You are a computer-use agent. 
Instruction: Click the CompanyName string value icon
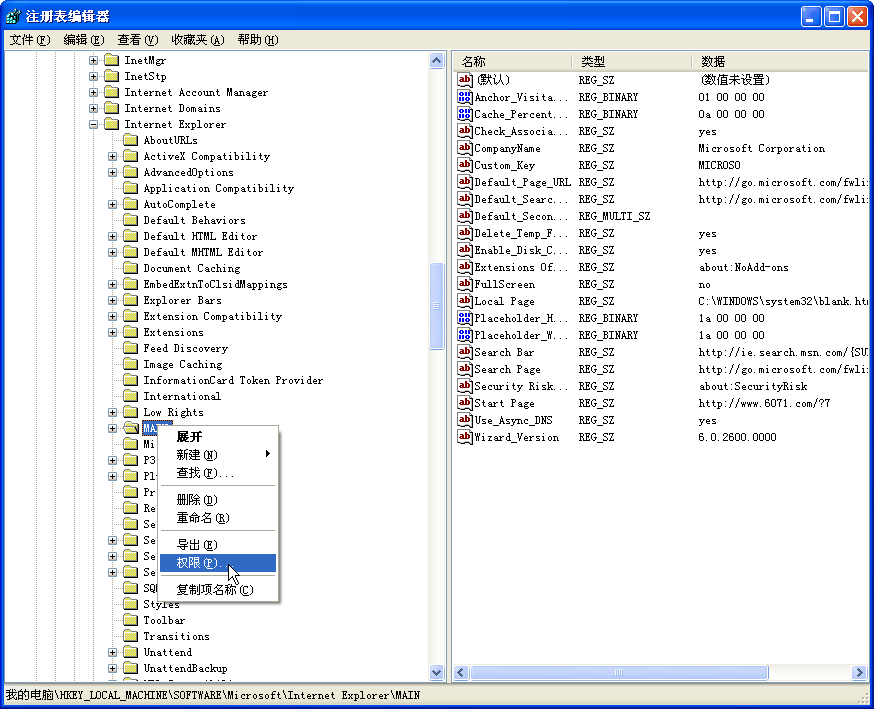click(x=464, y=148)
